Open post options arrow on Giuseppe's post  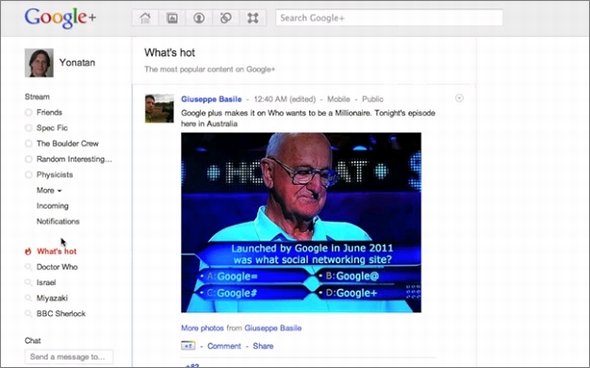pos(459,99)
